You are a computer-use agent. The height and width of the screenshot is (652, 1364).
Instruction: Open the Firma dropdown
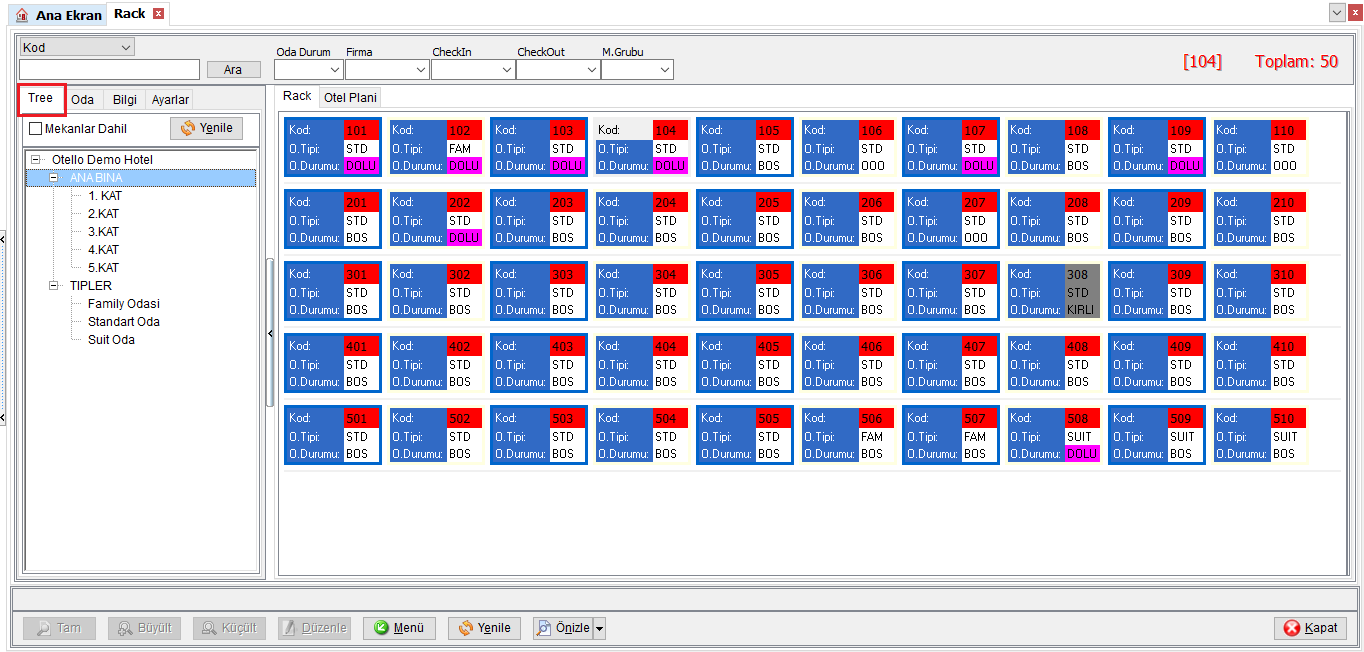[420, 70]
